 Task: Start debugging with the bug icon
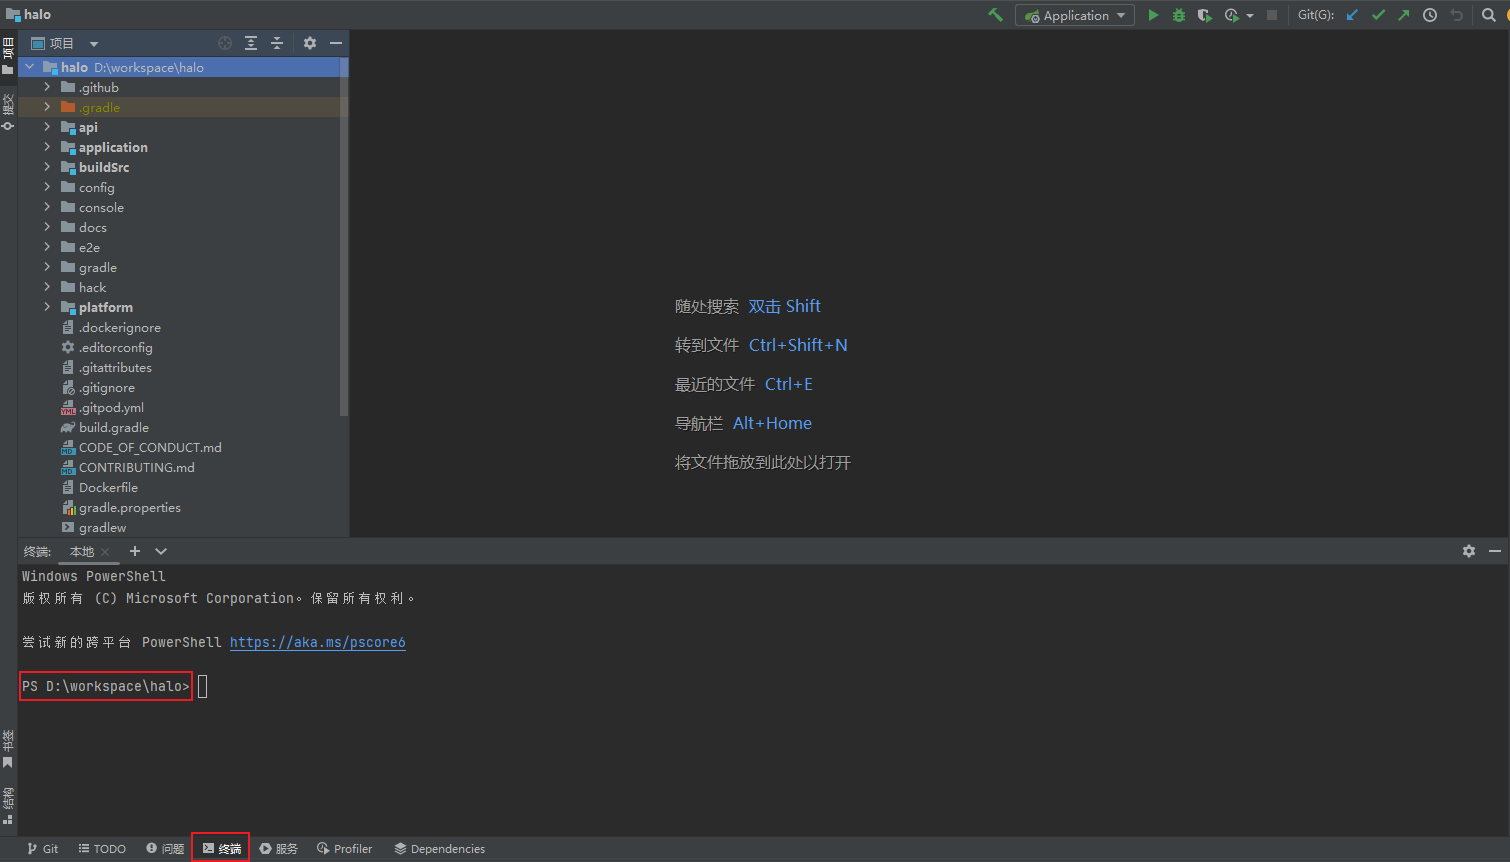tap(1179, 15)
